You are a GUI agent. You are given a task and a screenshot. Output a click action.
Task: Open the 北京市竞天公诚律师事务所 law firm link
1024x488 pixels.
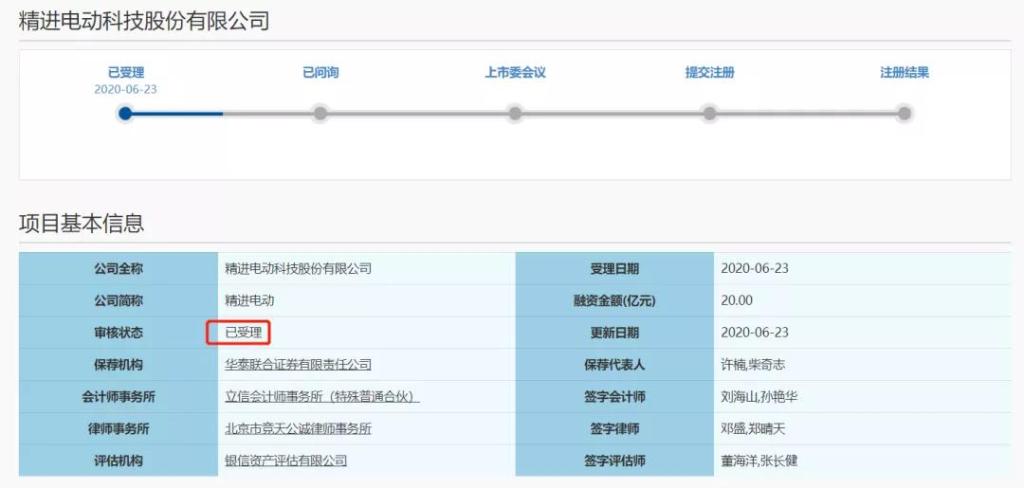(x=298, y=429)
